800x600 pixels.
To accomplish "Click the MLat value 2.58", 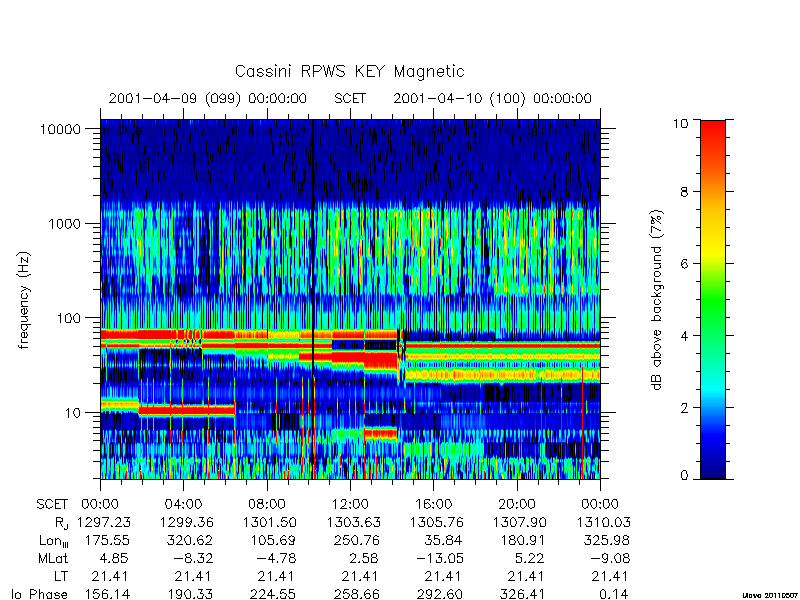I will click(365, 558).
